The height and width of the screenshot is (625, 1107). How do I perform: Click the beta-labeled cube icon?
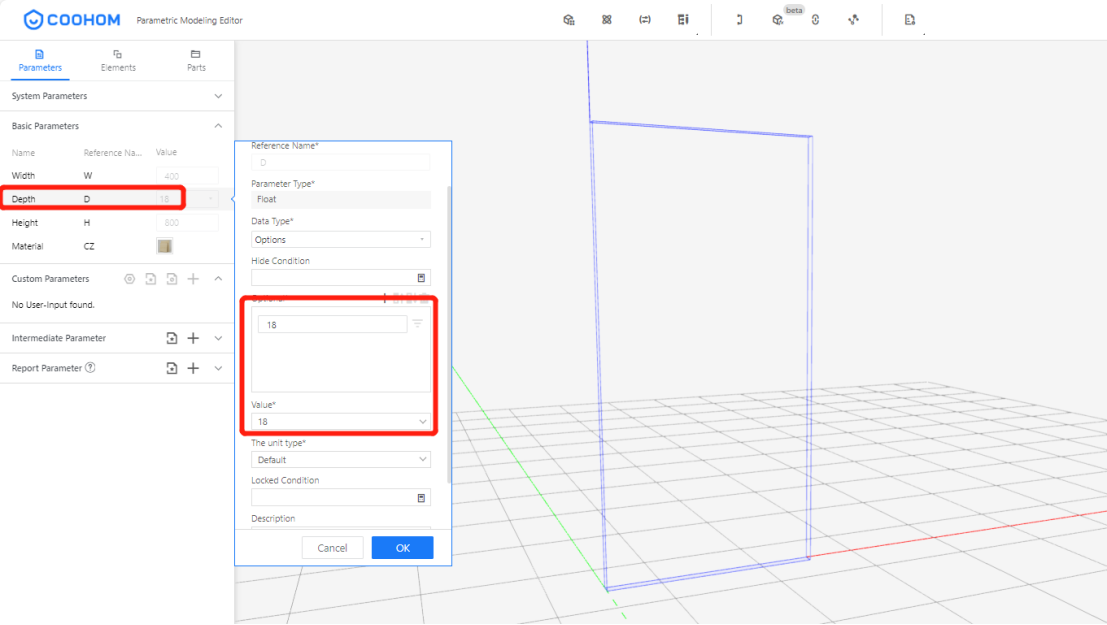(x=778, y=20)
